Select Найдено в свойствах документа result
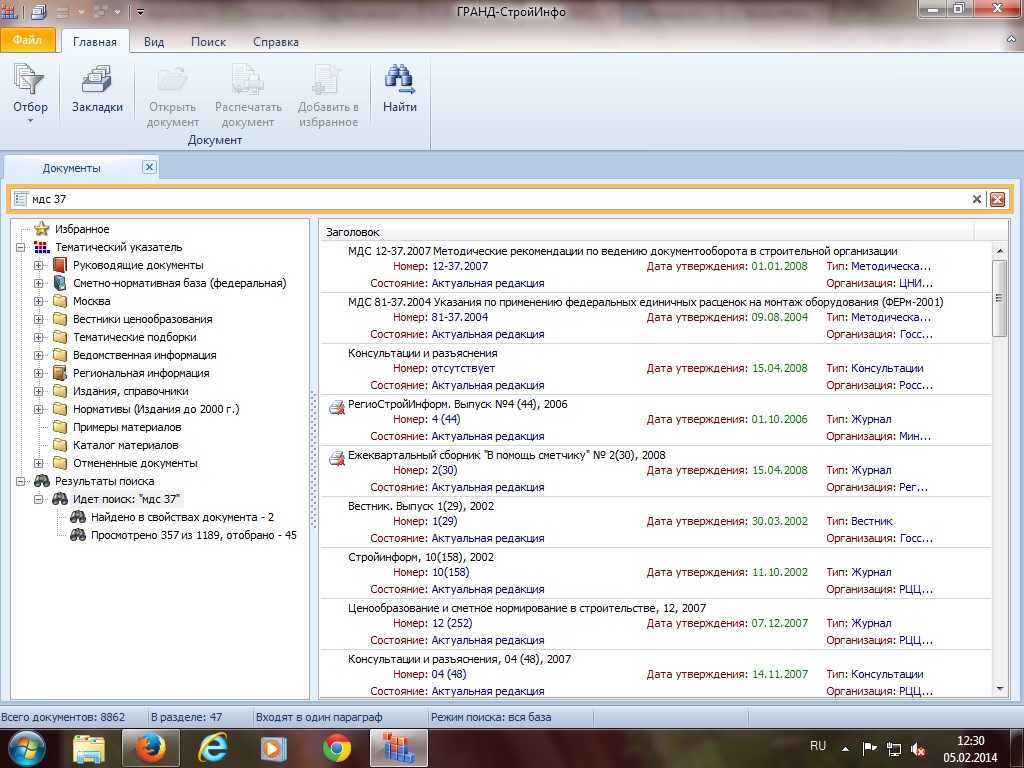Image resolution: width=1024 pixels, height=768 pixels. click(x=182, y=517)
